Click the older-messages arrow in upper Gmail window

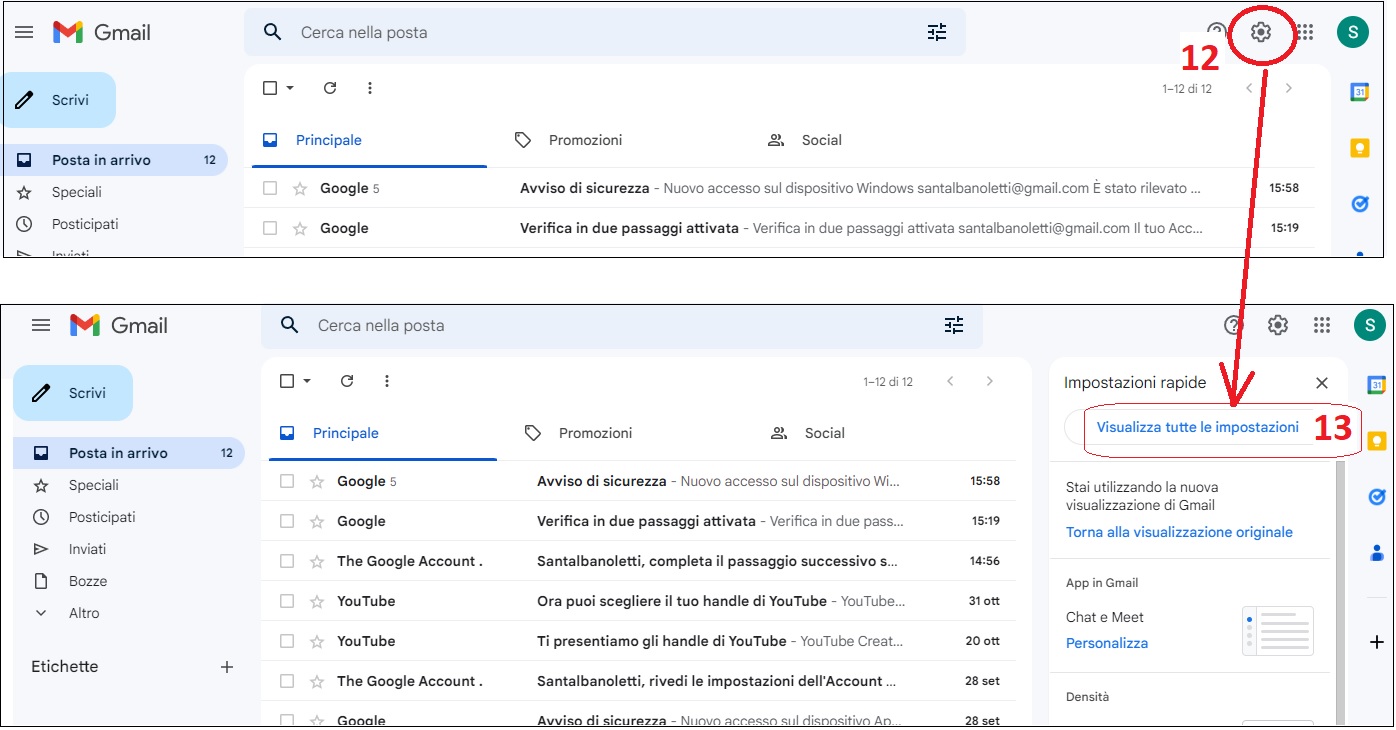pos(1289,88)
